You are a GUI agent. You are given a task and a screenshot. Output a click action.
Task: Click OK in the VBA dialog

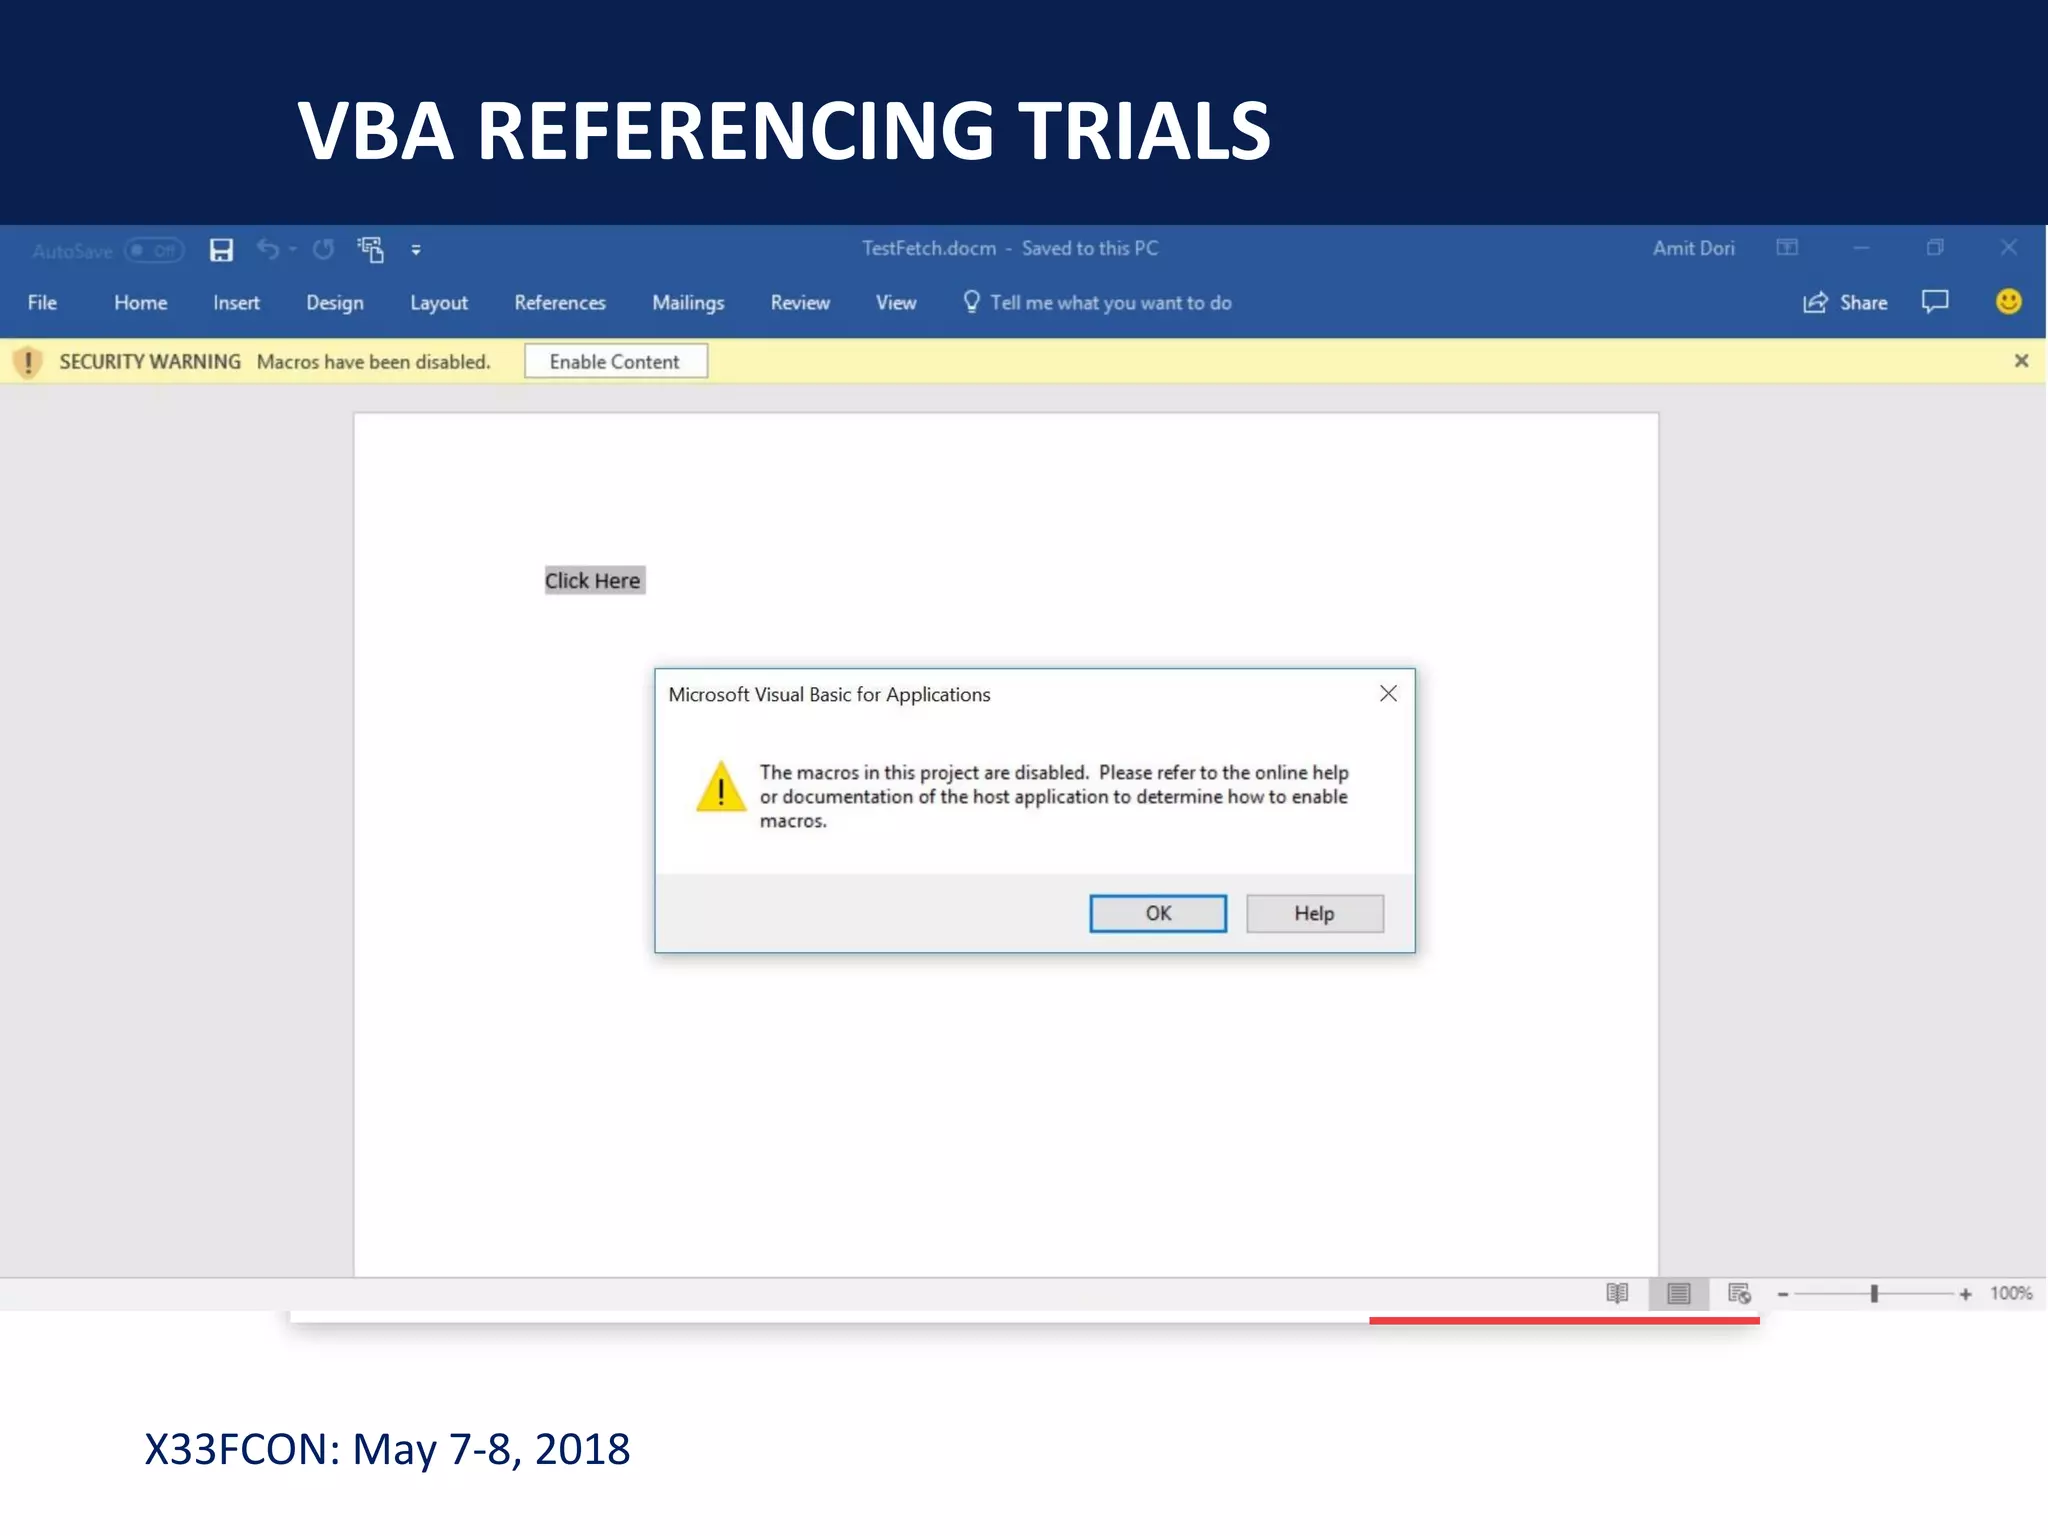1158,914
